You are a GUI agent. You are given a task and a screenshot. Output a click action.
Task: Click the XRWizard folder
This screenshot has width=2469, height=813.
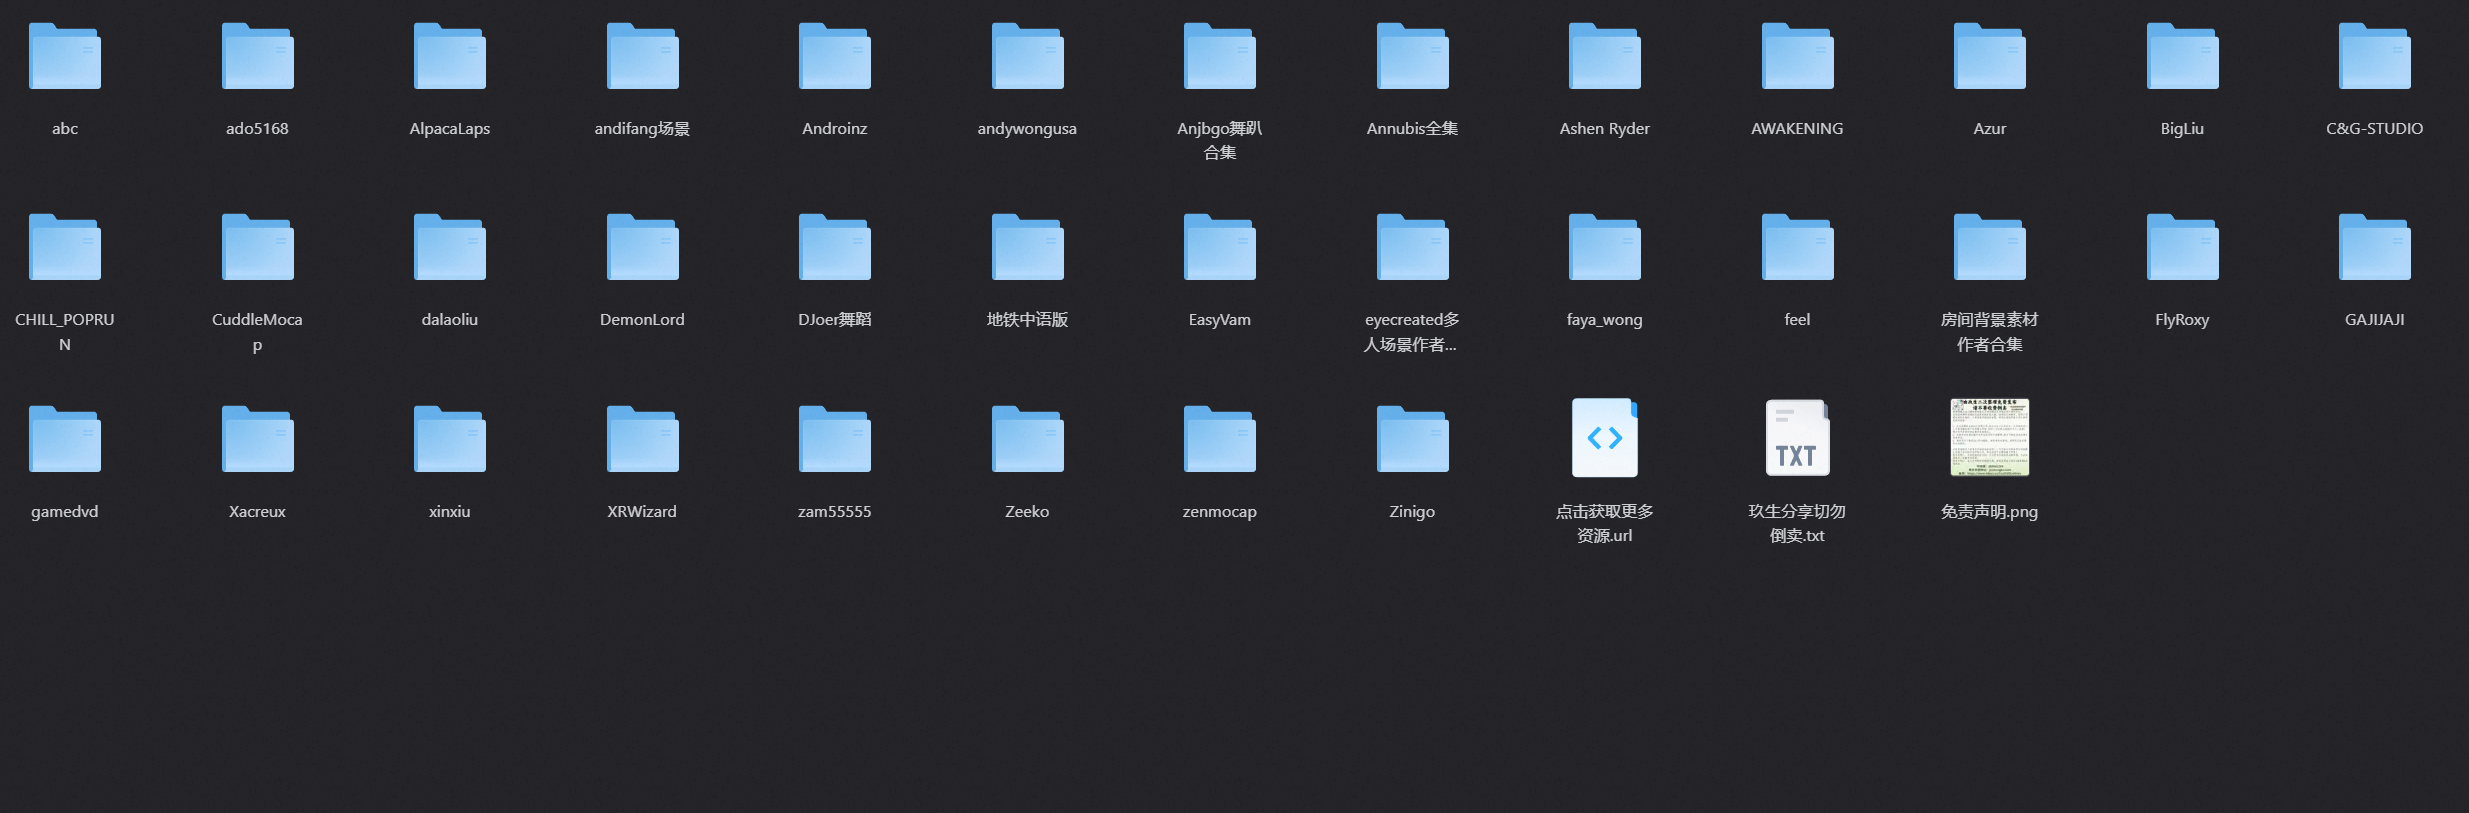pyautogui.click(x=642, y=439)
